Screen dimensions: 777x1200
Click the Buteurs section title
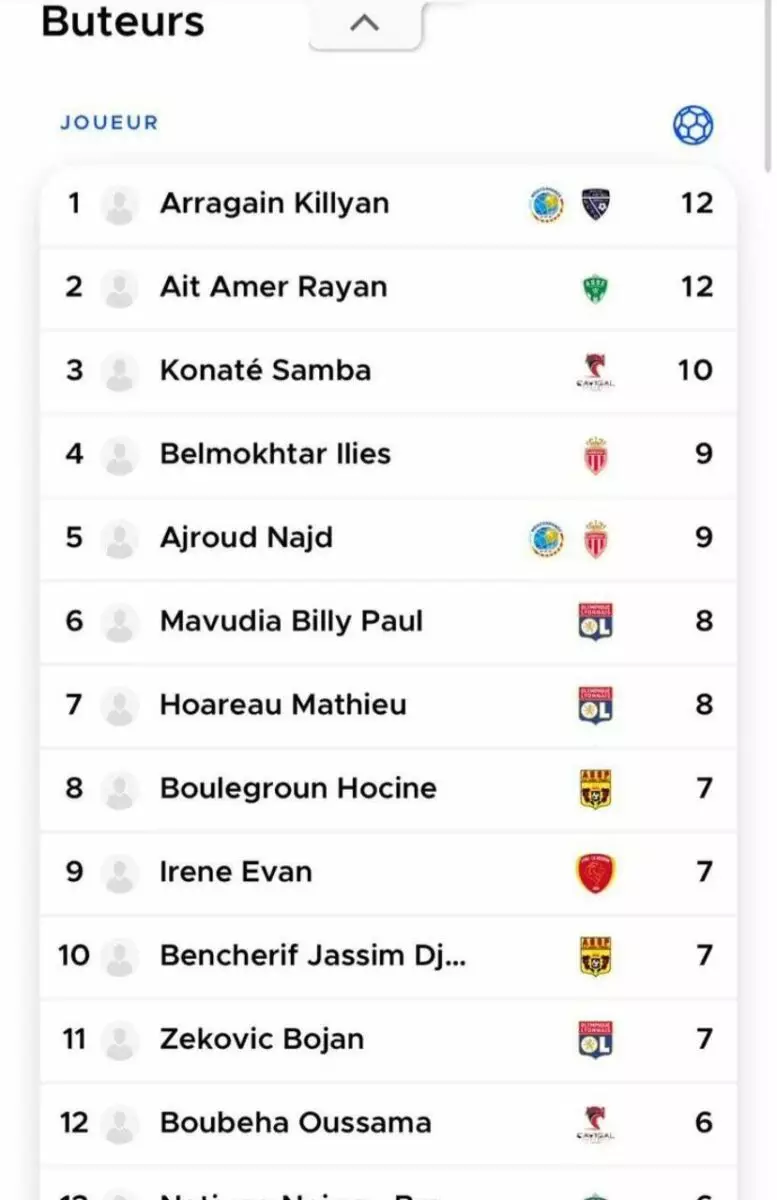click(x=123, y=22)
